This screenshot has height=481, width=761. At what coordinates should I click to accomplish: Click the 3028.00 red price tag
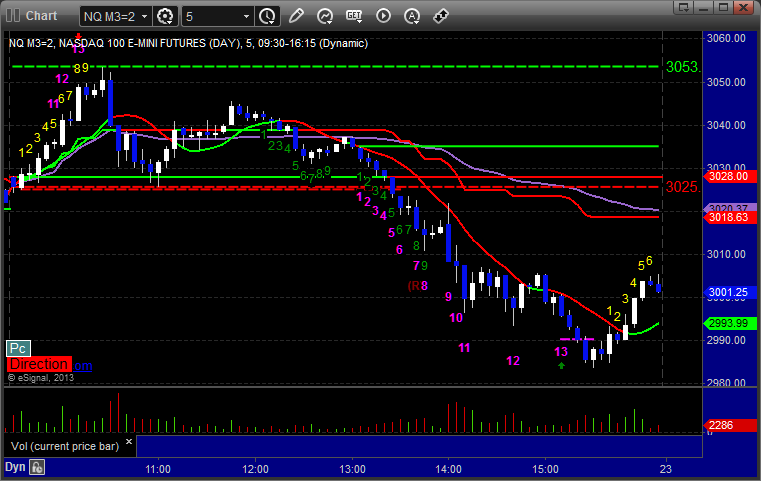(729, 176)
